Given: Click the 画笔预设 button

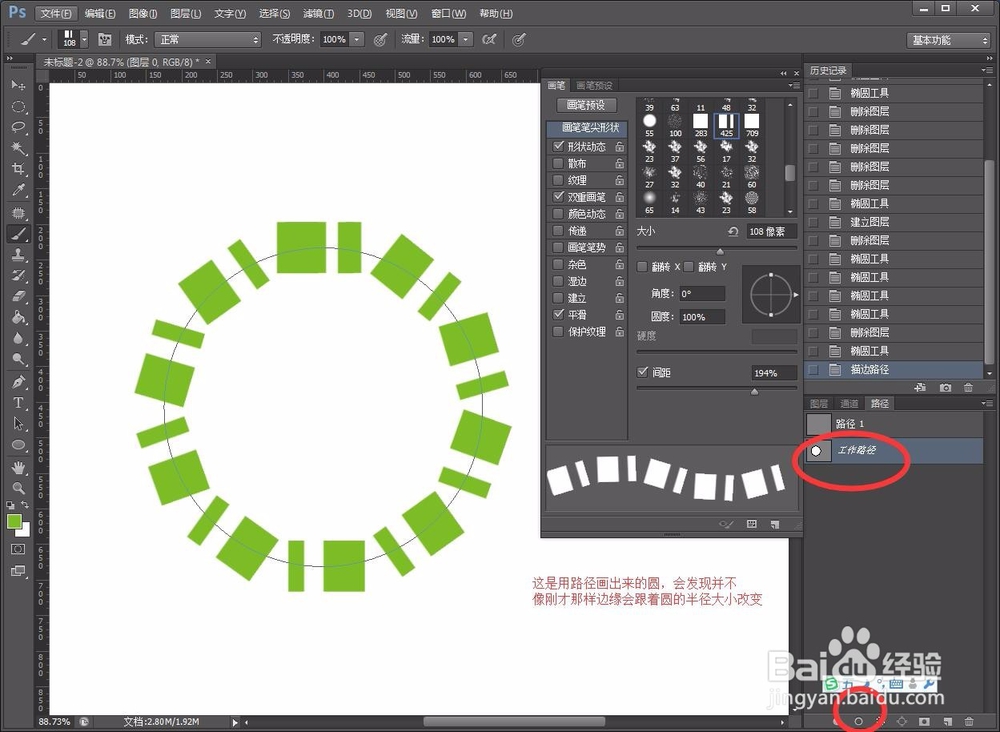Looking at the screenshot, I should [587, 105].
